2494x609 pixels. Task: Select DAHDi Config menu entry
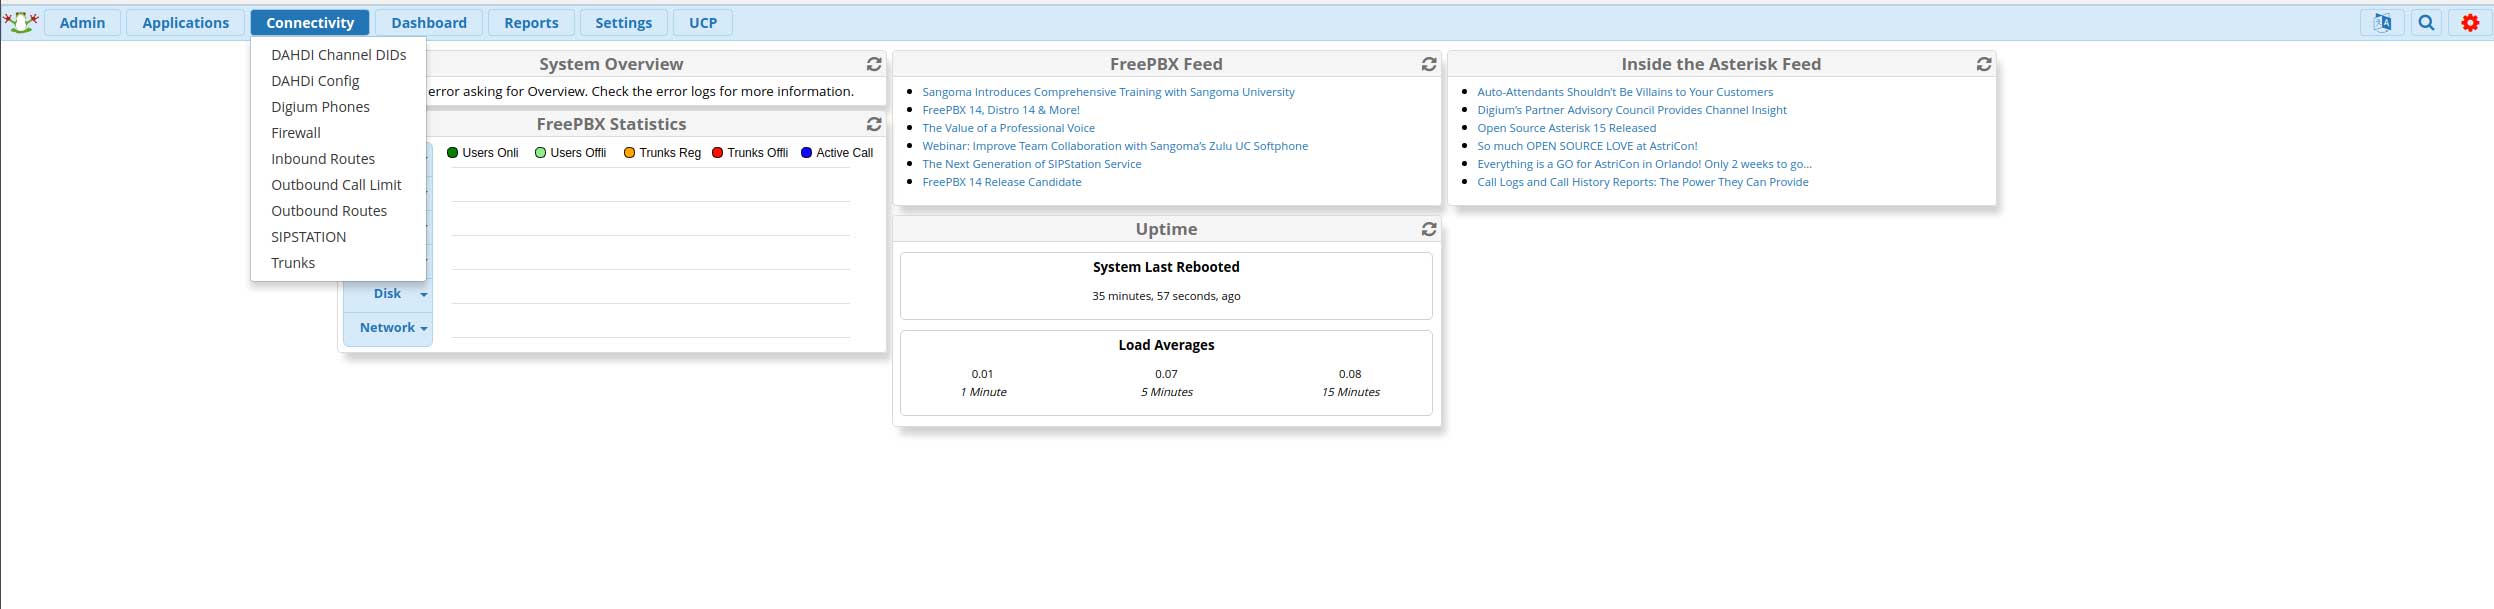tap(338, 81)
